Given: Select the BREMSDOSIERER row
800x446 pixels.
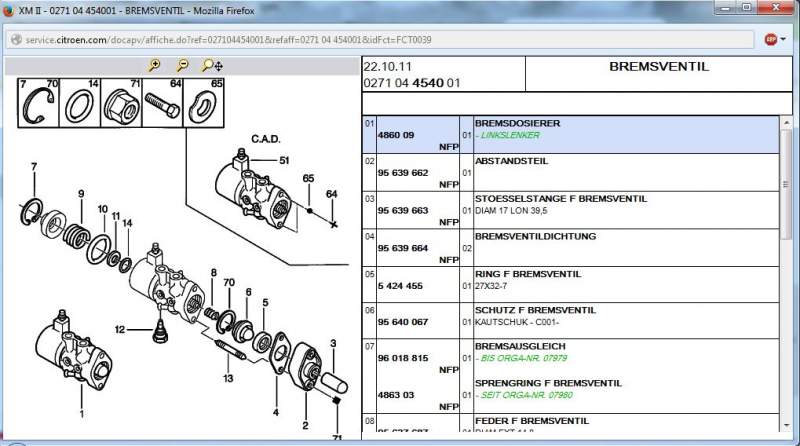Looking at the screenshot, I should (571, 135).
